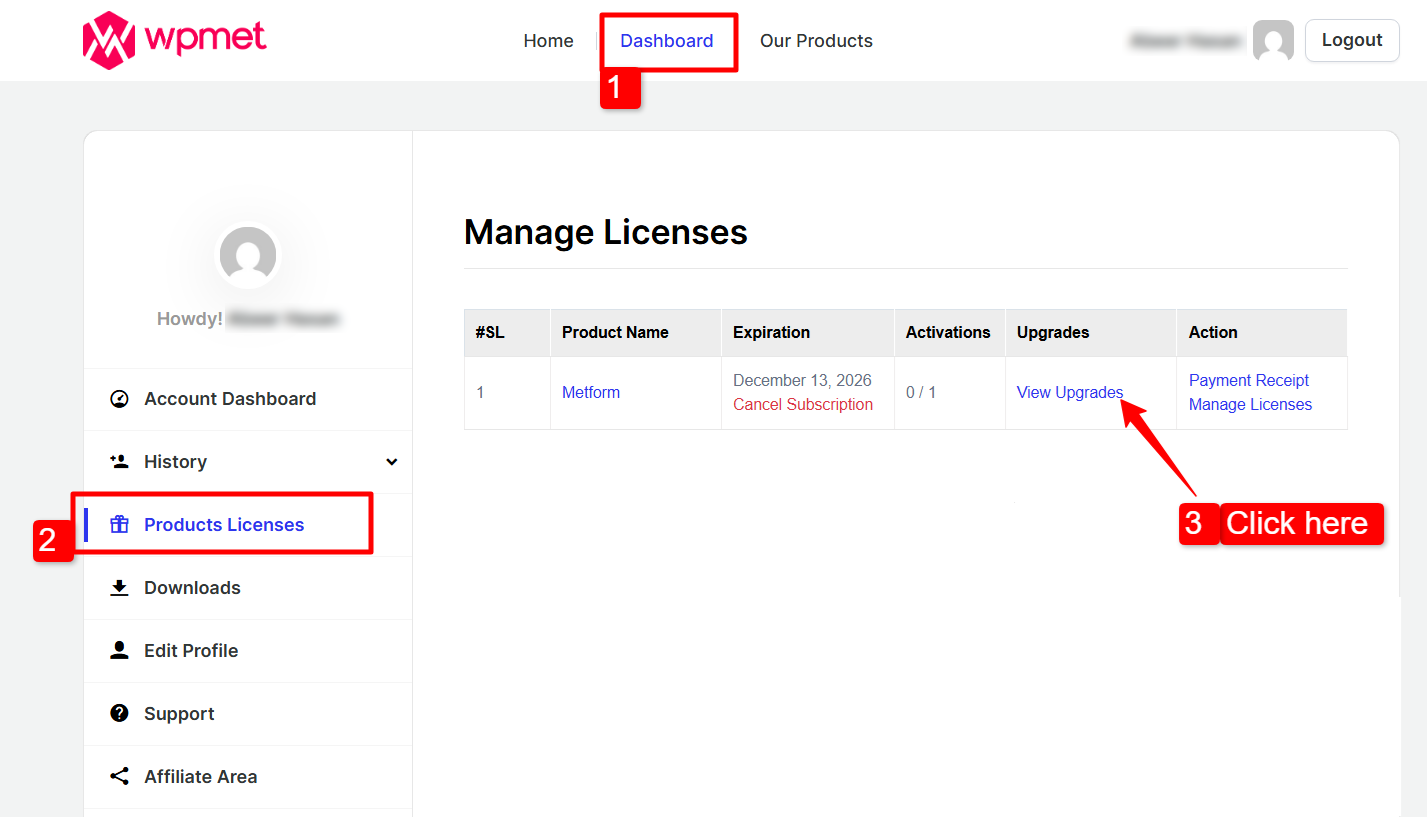Click the sidebar profile picture
This screenshot has width=1427, height=817.
(x=248, y=255)
